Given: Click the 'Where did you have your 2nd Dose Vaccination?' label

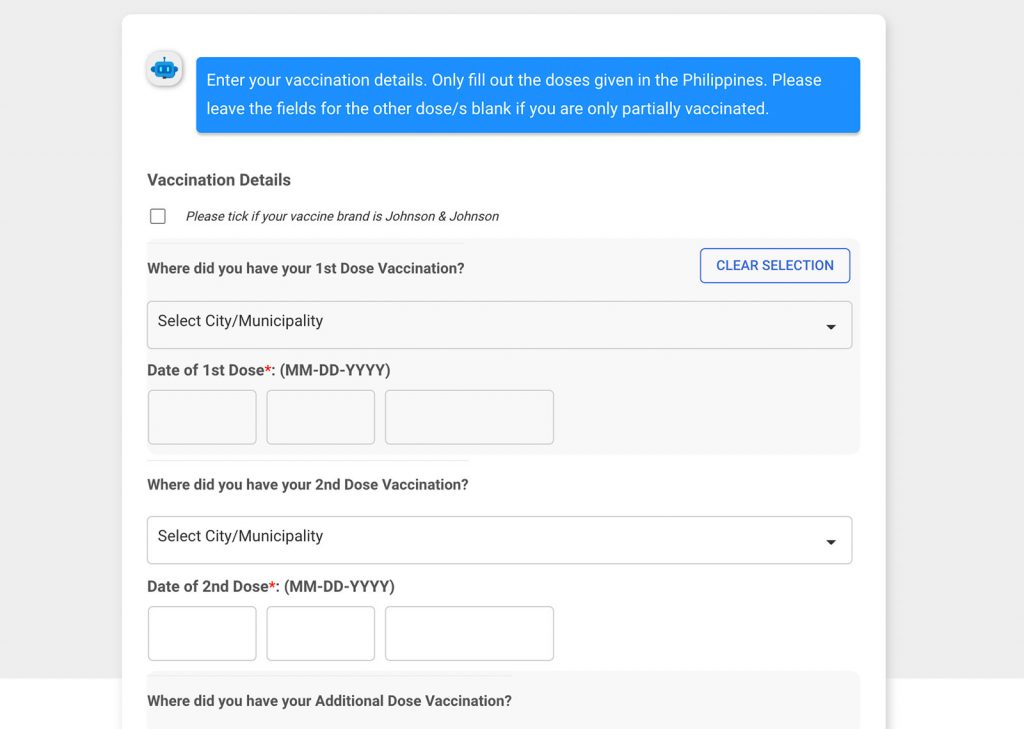Looking at the screenshot, I should [308, 485].
